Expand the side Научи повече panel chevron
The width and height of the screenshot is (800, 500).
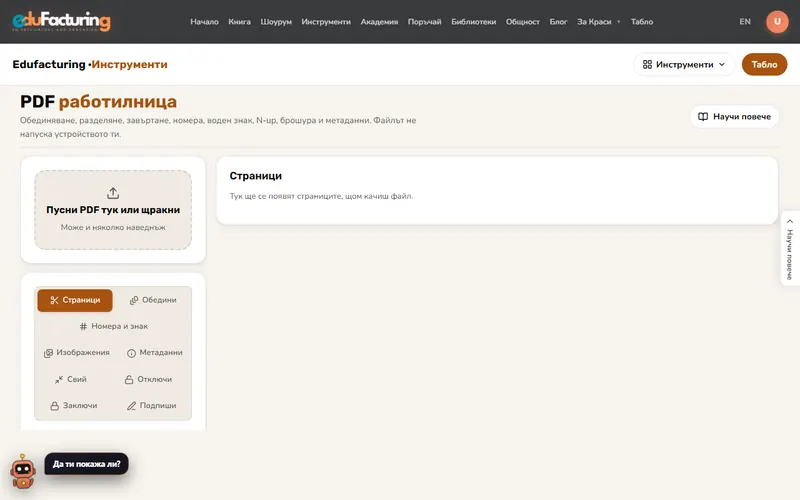[789, 221]
